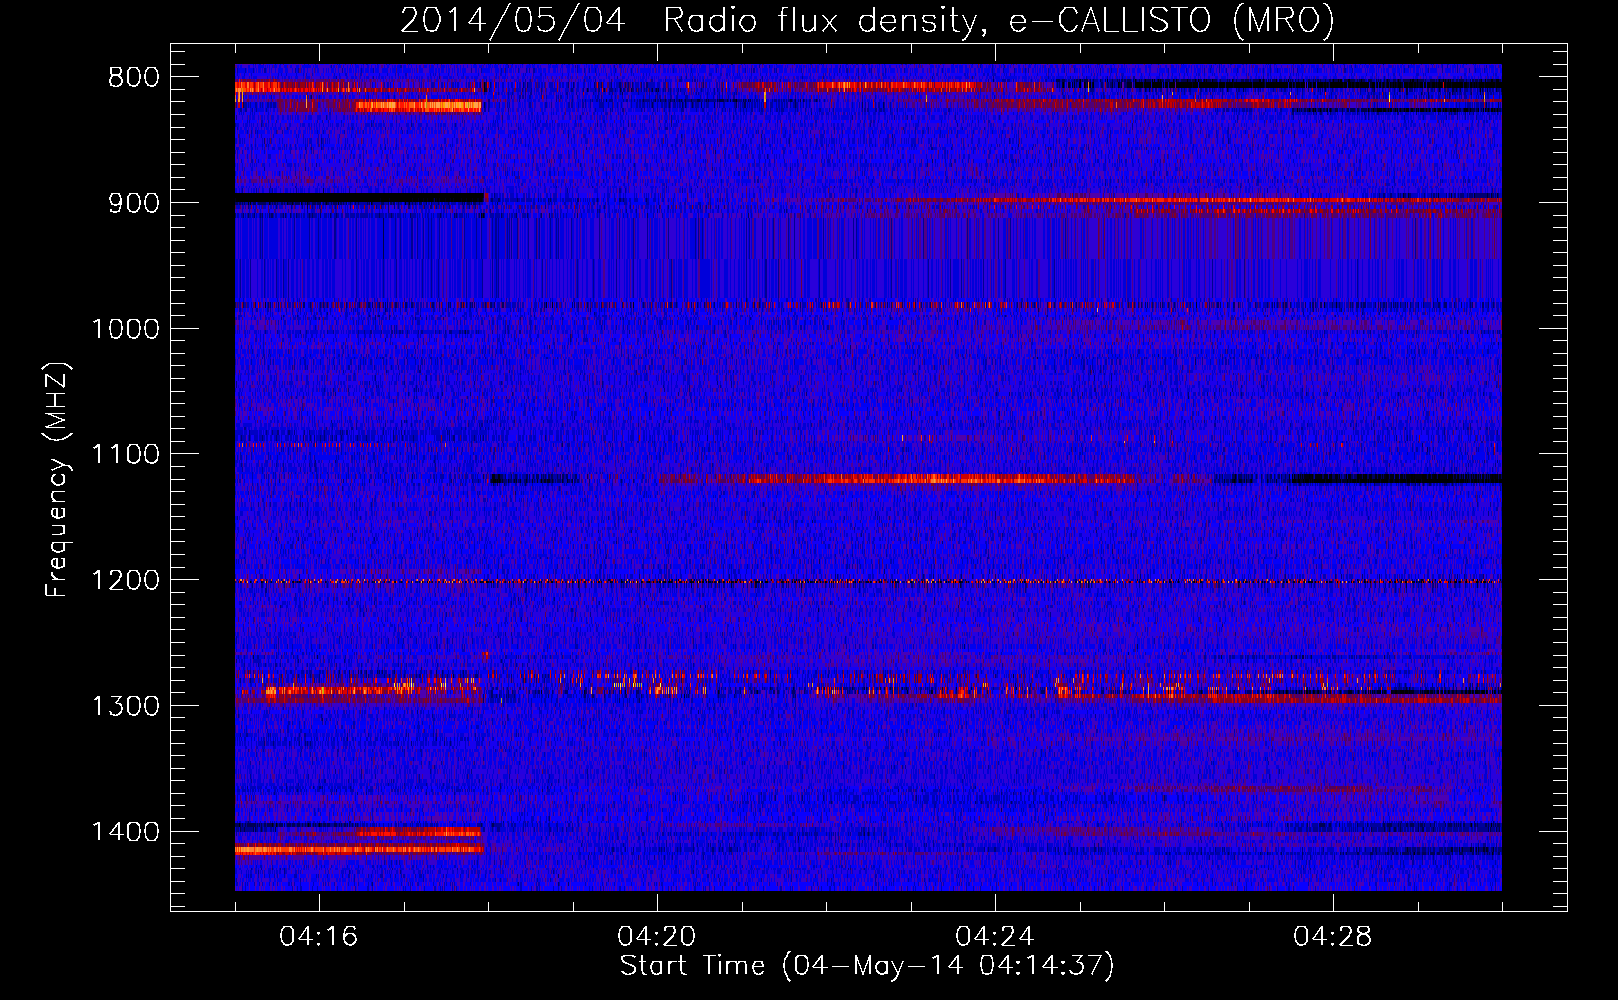This screenshot has width=1618, height=1000.
Task: Click the 04:16 time tick label
Action: point(319,937)
